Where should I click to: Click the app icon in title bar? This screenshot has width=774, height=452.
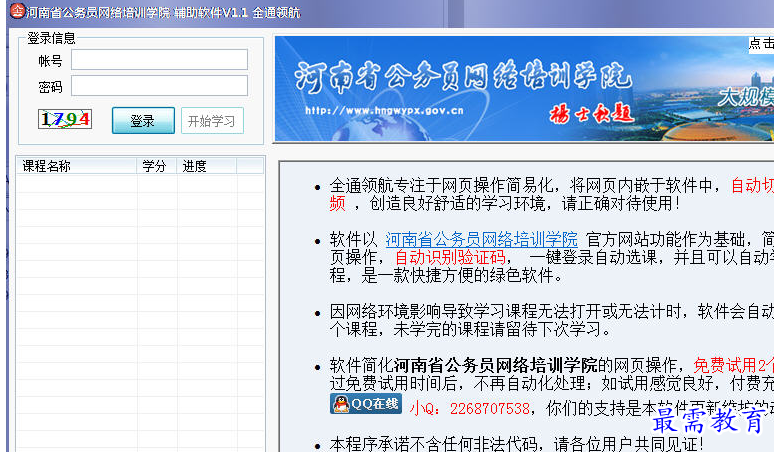pyautogui.click(x=17, y=10)
